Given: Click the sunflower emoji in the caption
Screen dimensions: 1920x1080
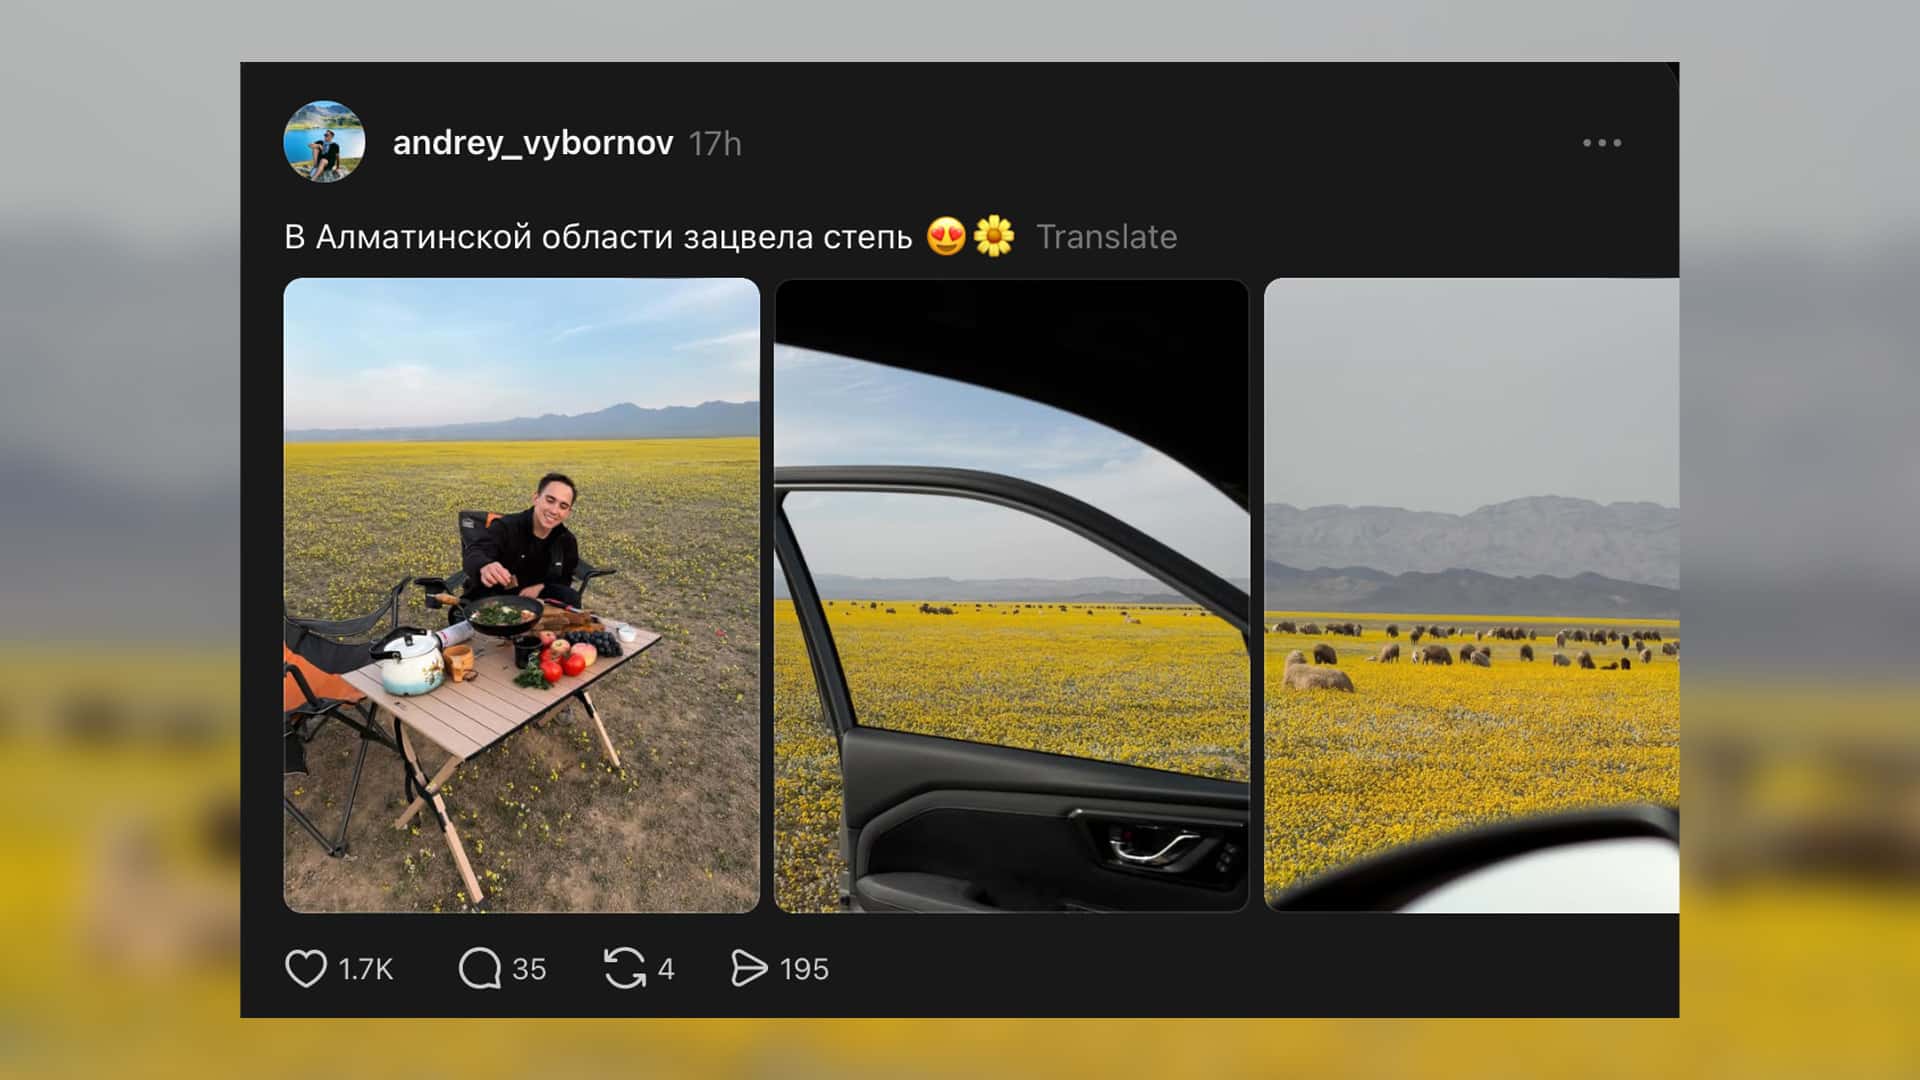Looking at the screenshot, I should point(994,237).
